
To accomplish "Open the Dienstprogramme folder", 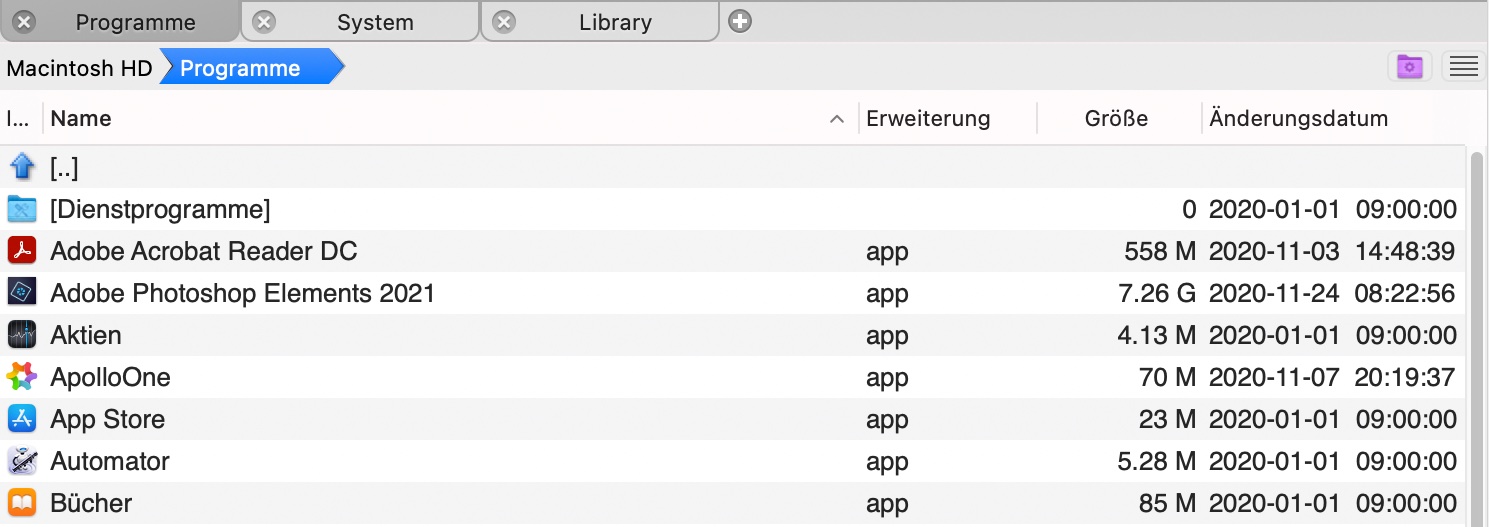I will [160, 210].
